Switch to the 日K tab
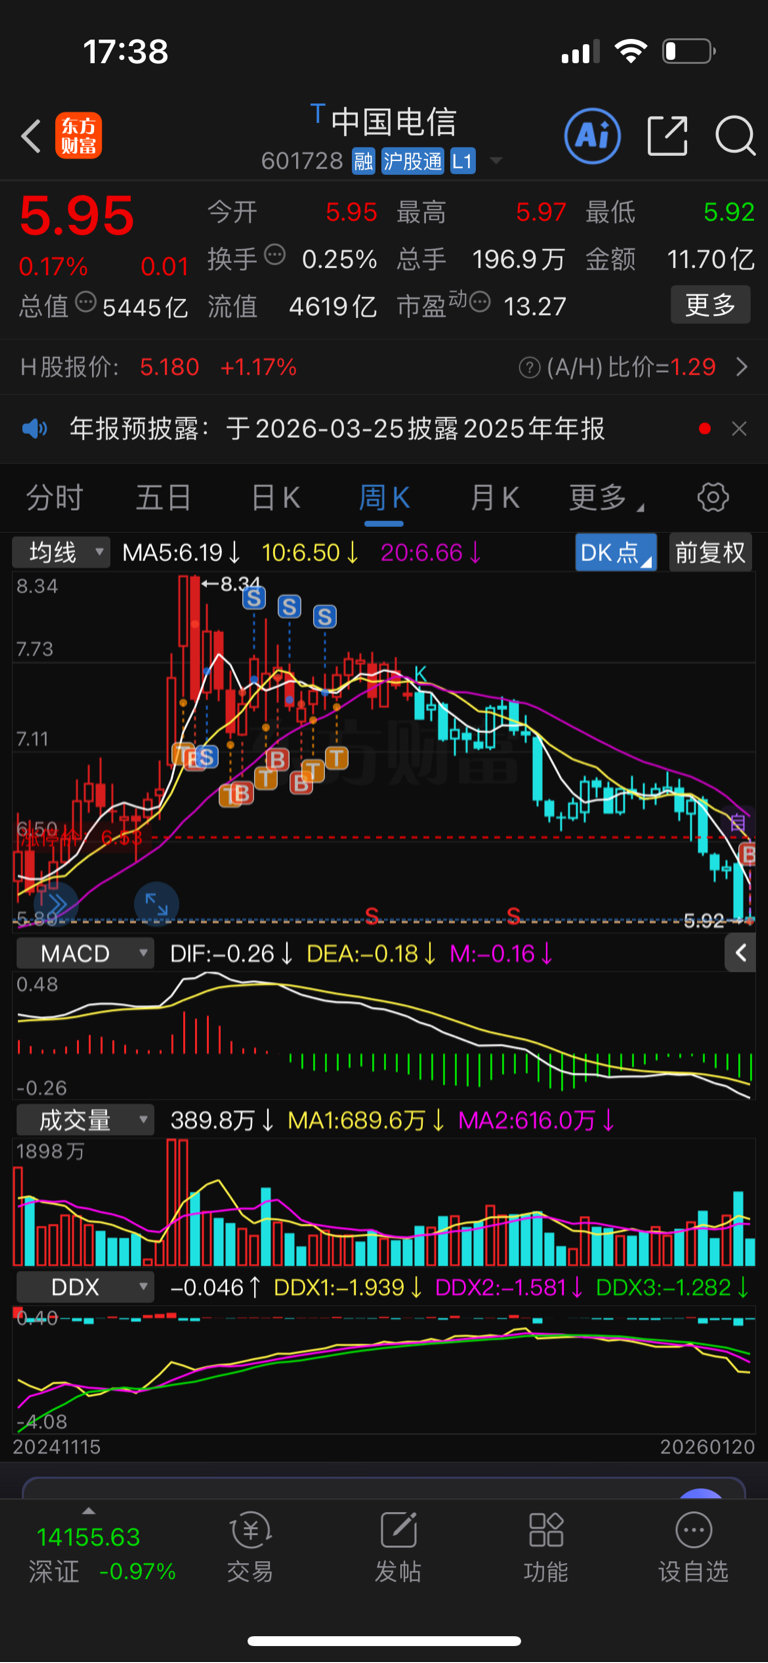 pos(275,497)
